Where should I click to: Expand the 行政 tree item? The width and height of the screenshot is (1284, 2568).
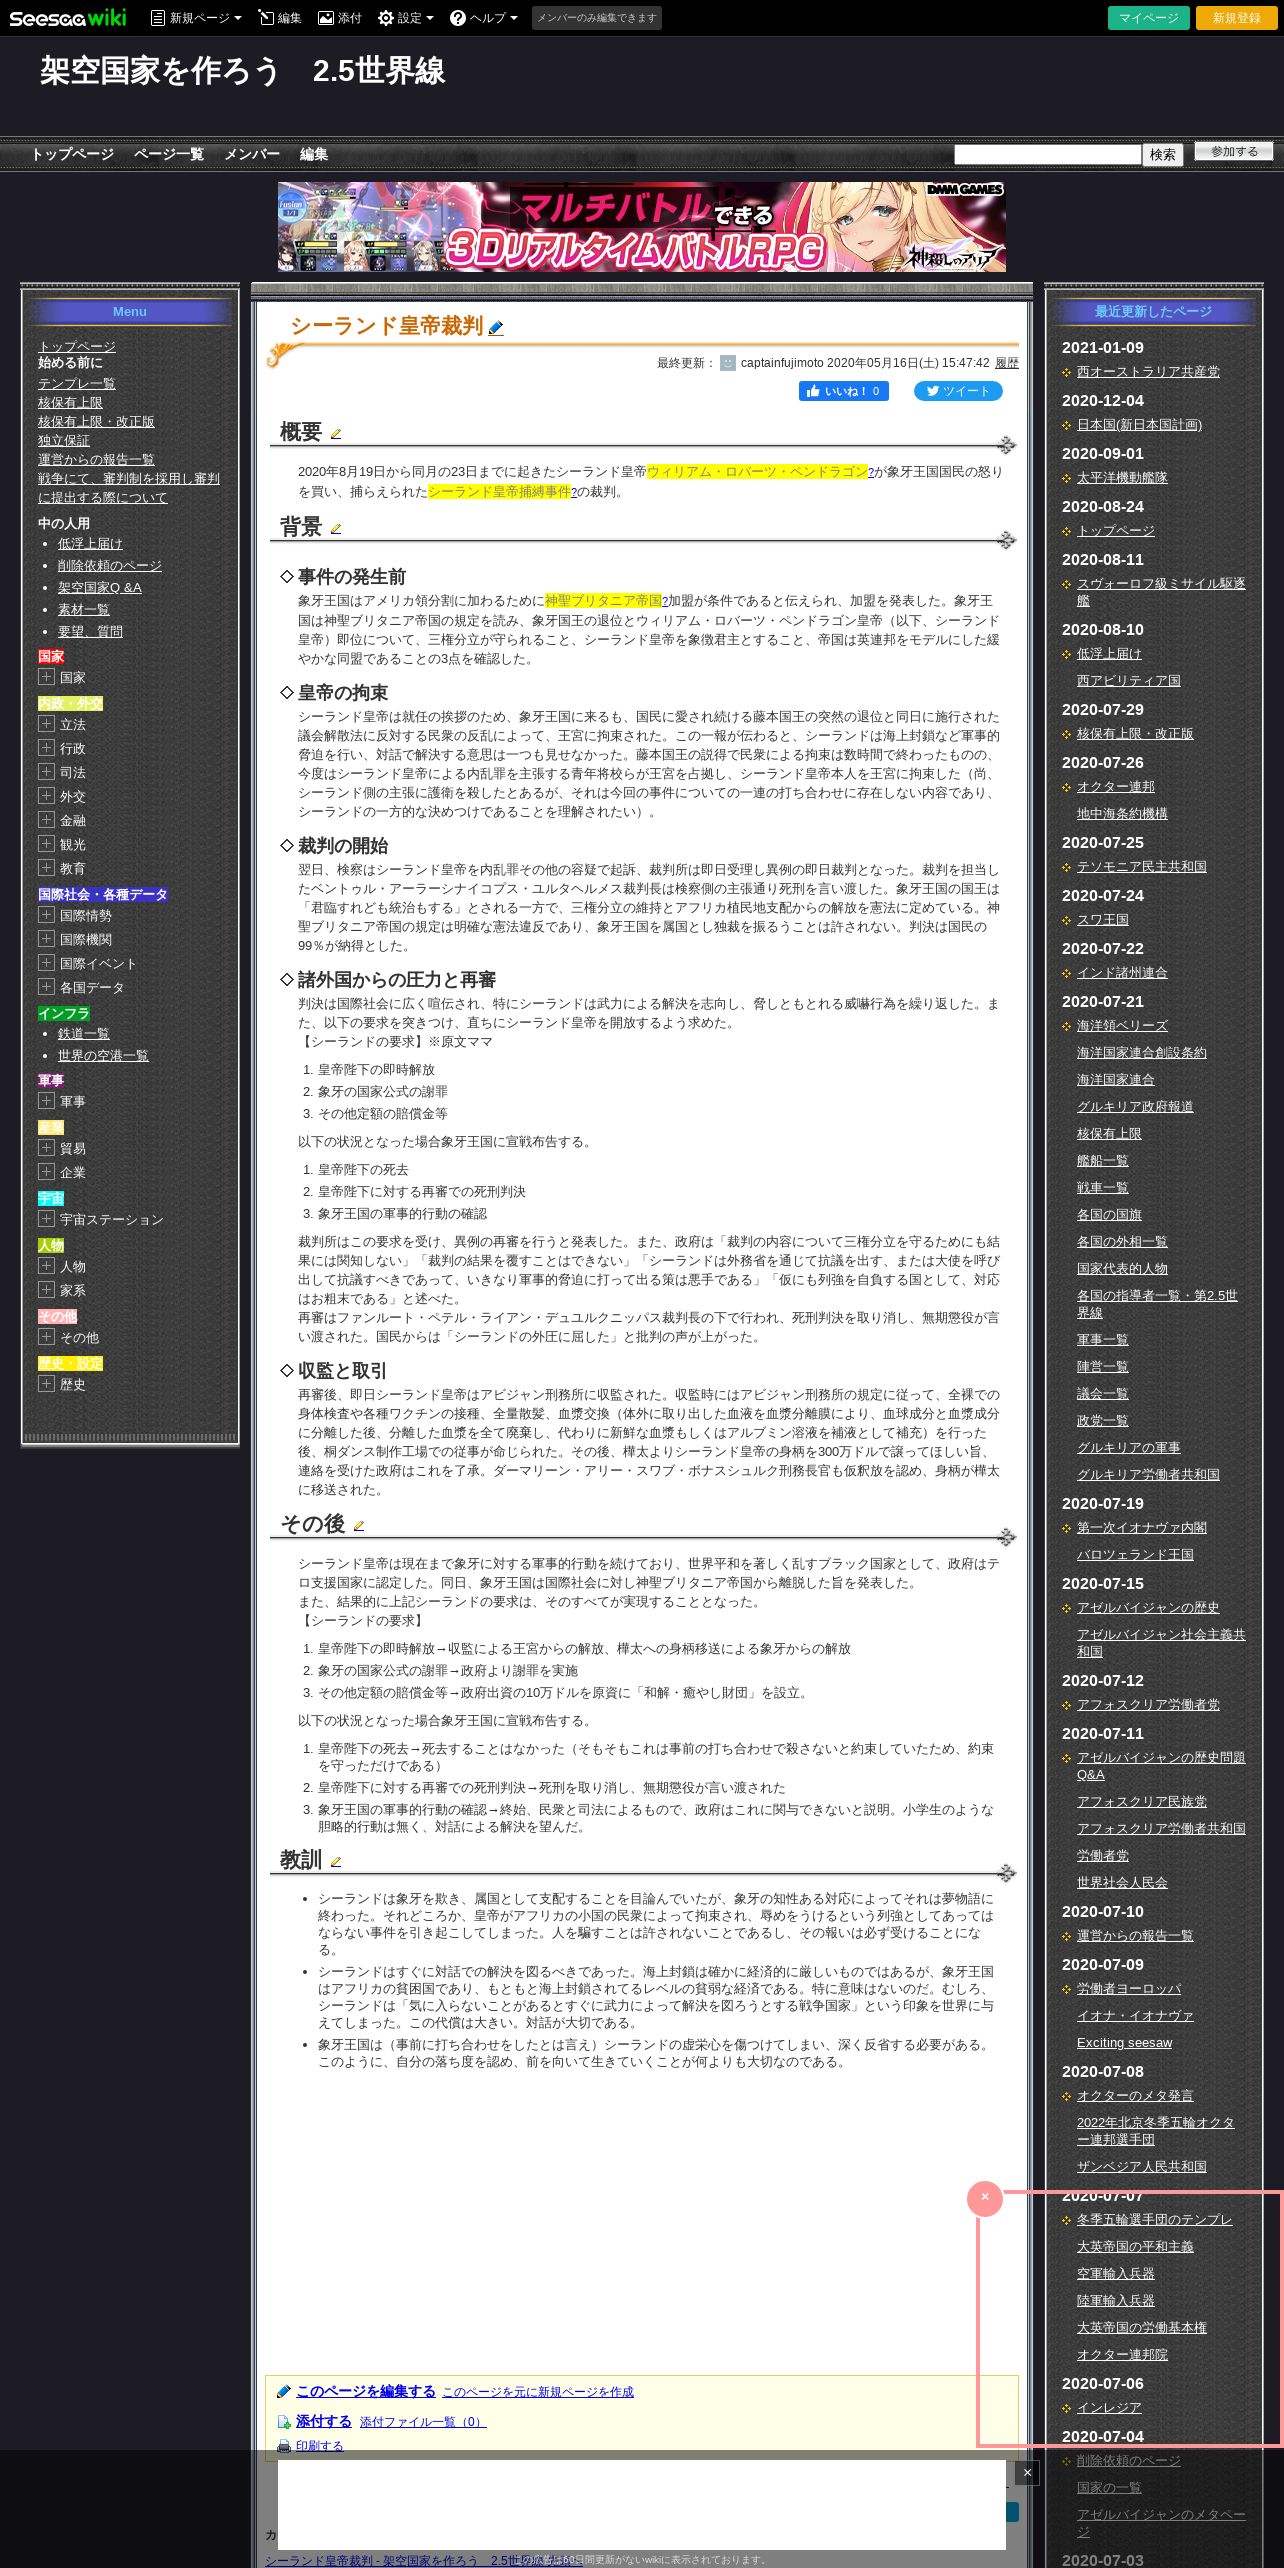tap(46, 748)
